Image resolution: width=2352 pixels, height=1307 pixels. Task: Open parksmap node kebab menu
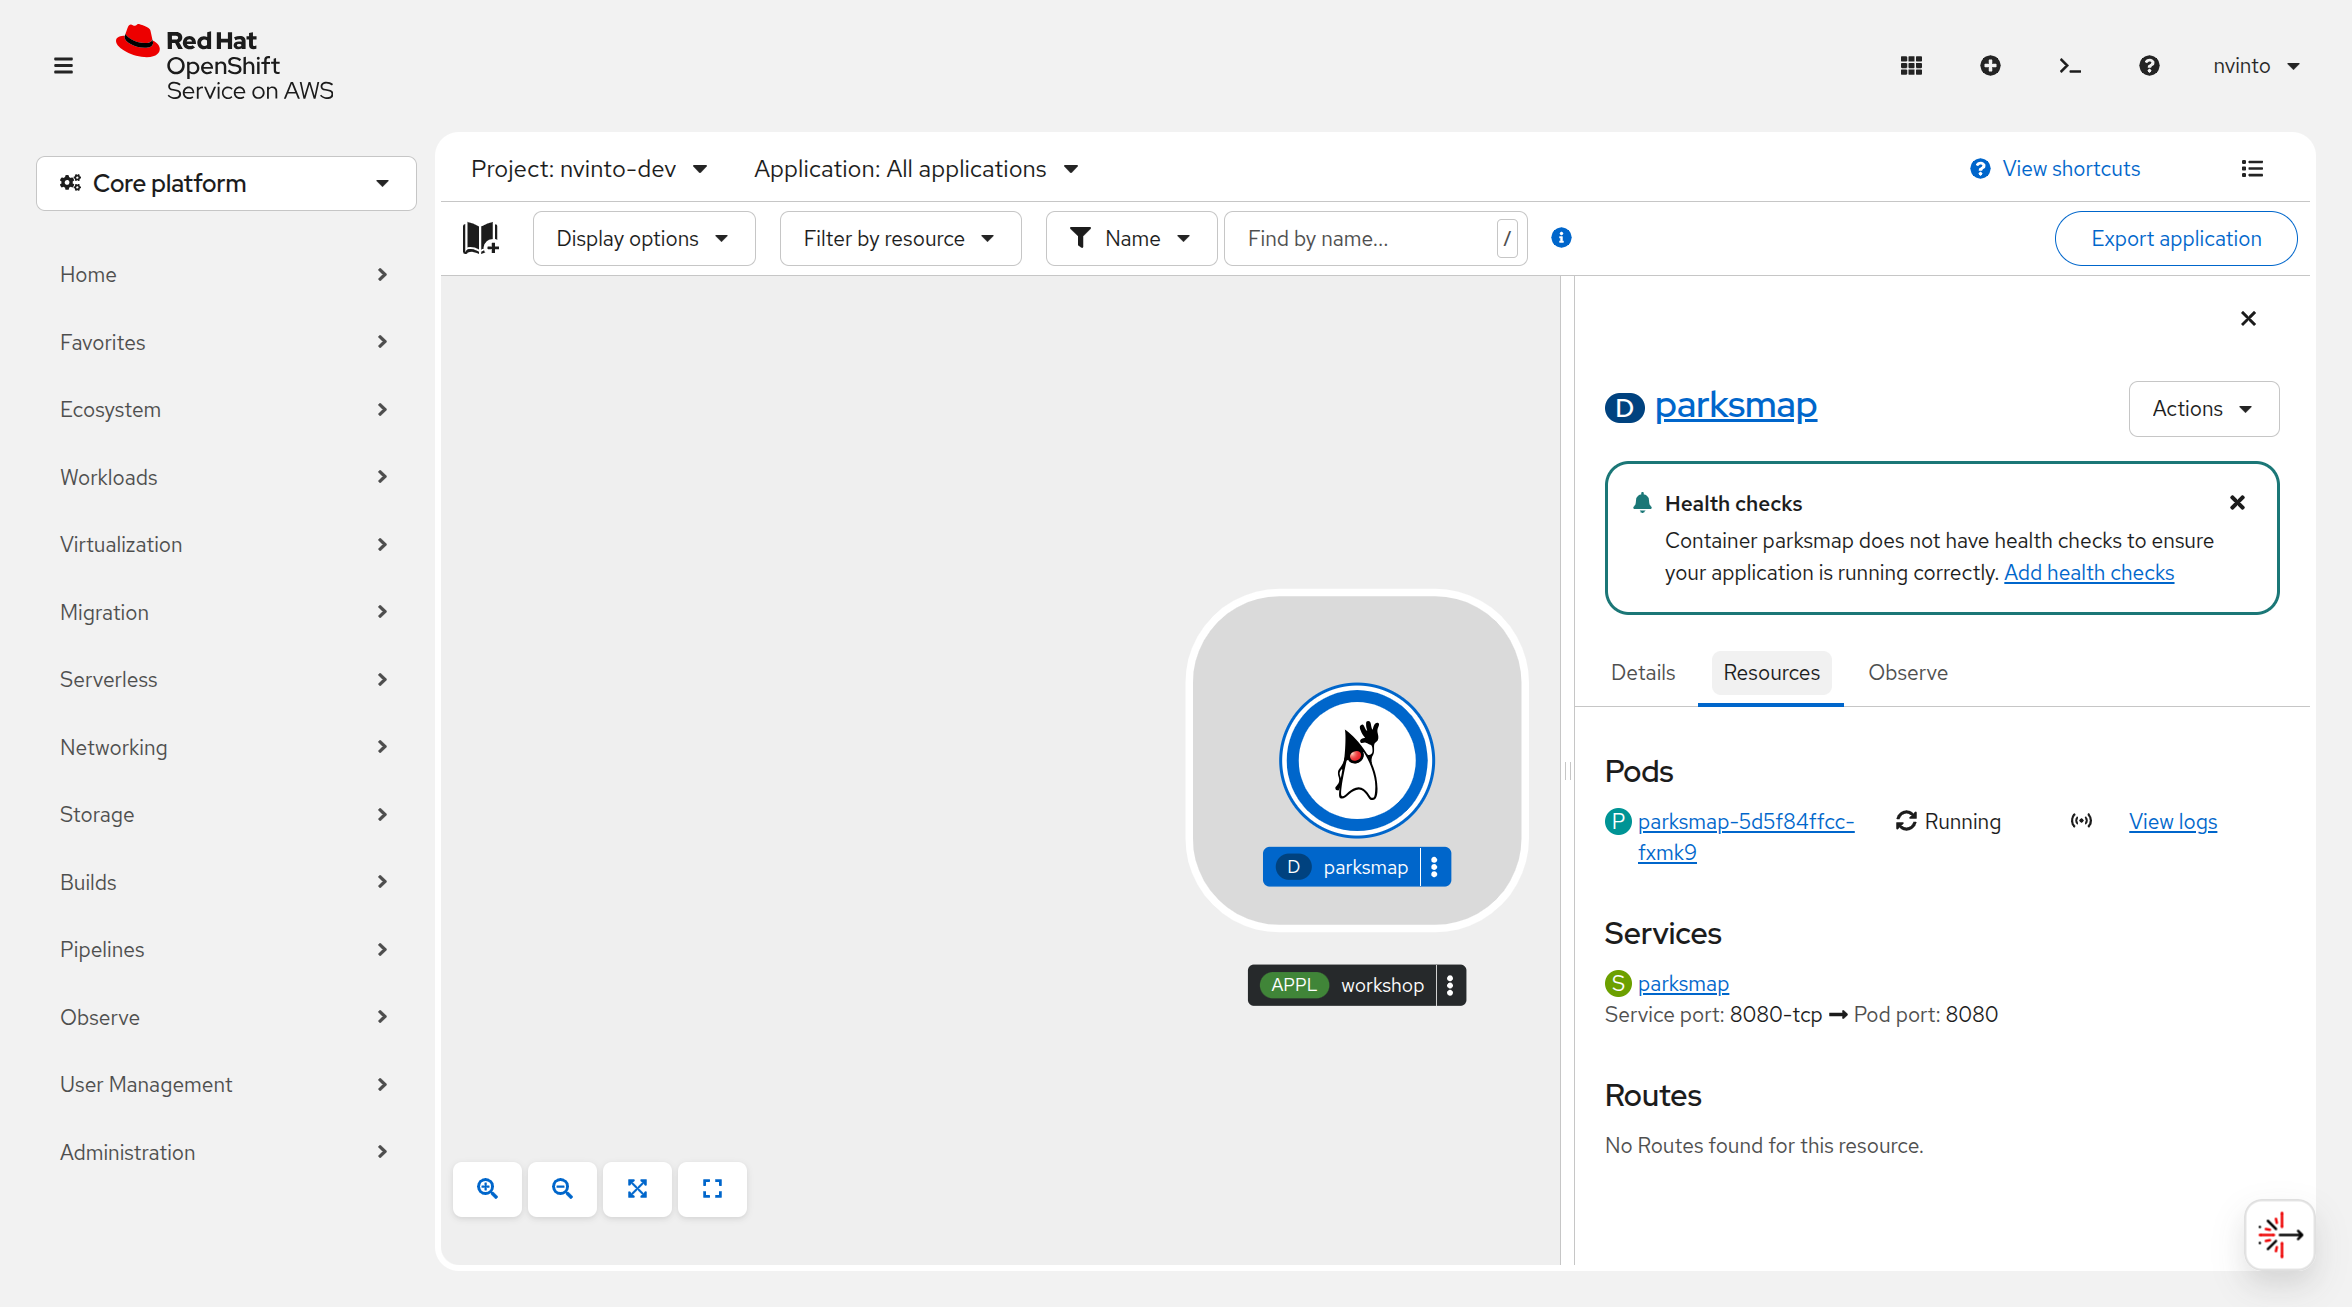(1435, 867)
